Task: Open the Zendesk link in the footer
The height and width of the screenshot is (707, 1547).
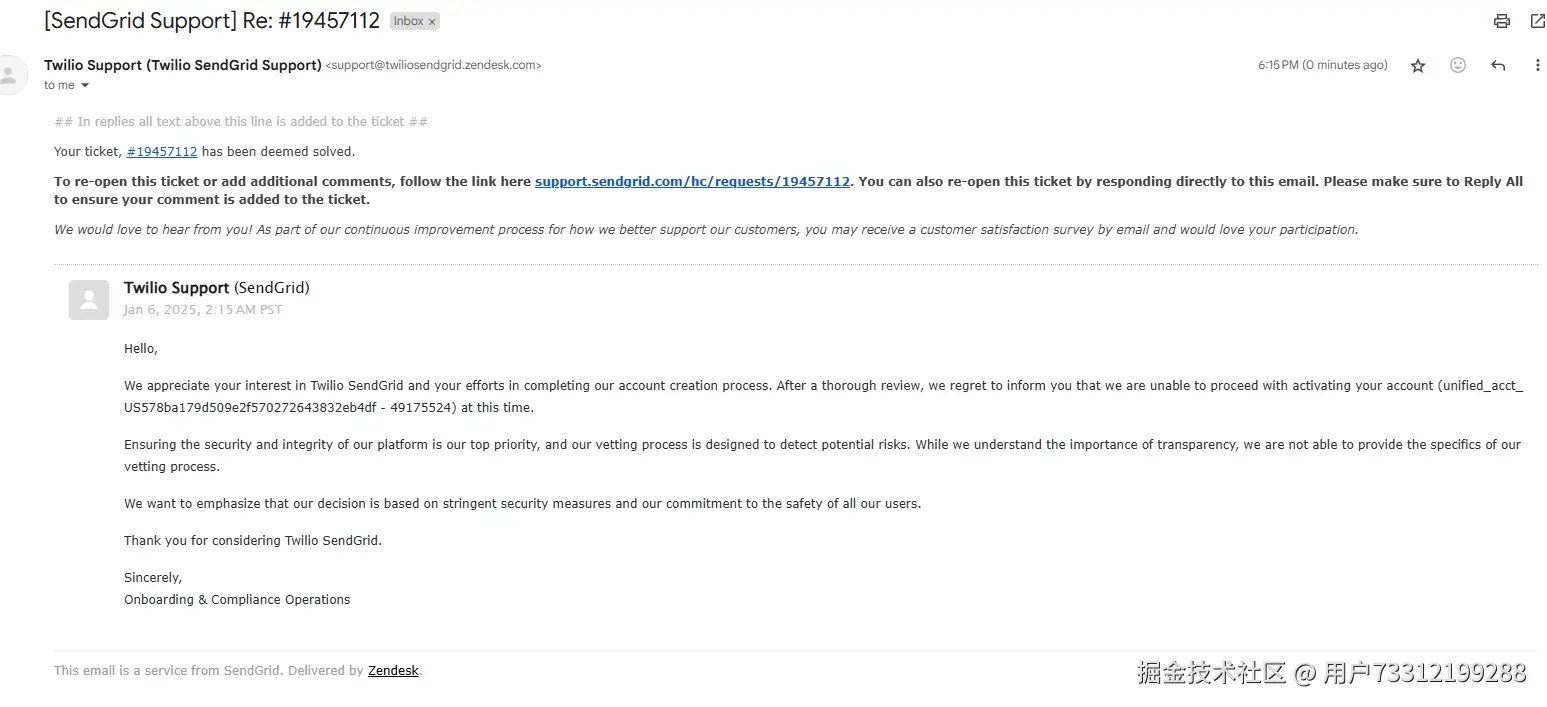Action: coord(393,671)
